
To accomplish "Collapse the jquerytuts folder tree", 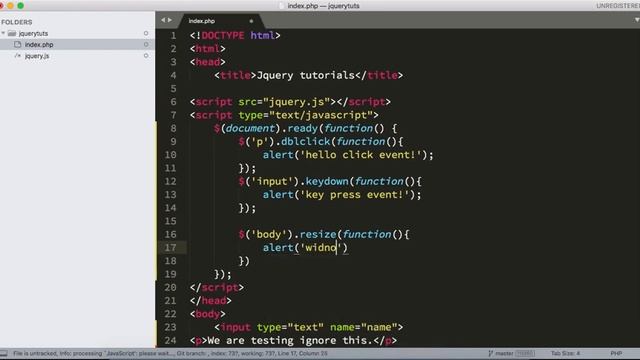I will tap(3, 33).
